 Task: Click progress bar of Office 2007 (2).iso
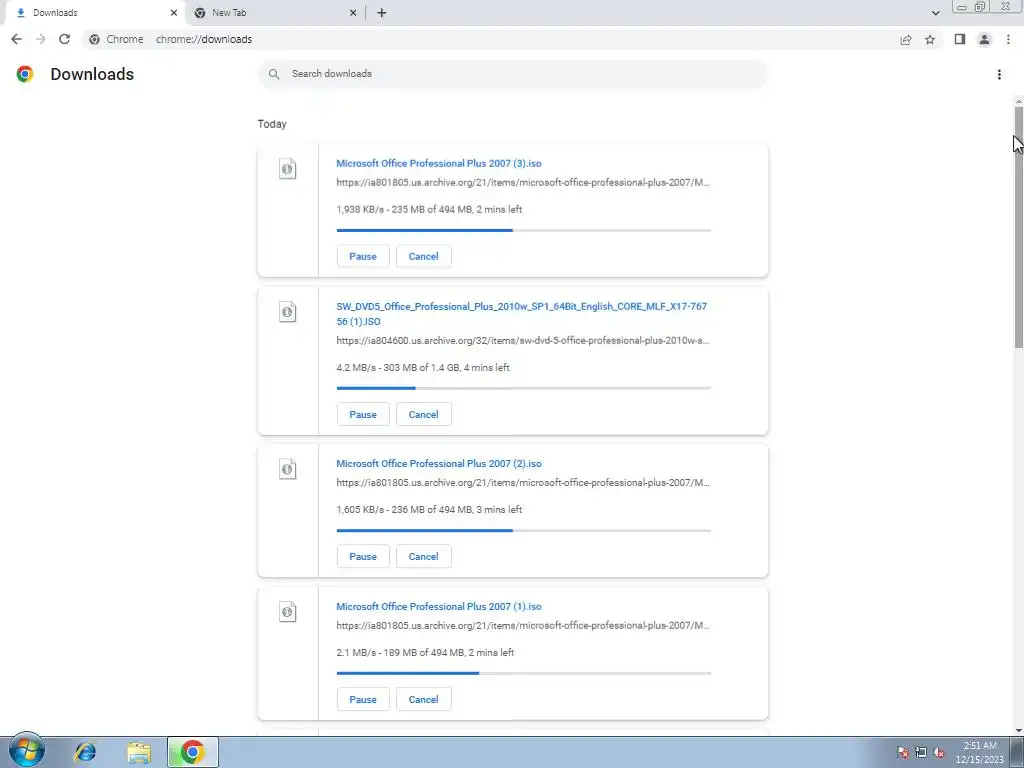click(x=524, y=530)
